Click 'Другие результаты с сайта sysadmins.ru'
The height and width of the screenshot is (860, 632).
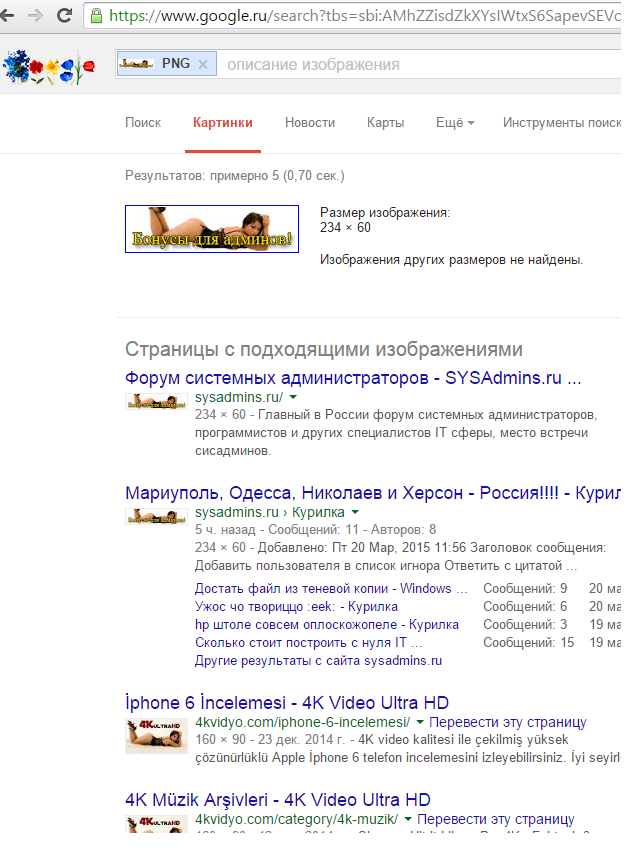(318, 661)
